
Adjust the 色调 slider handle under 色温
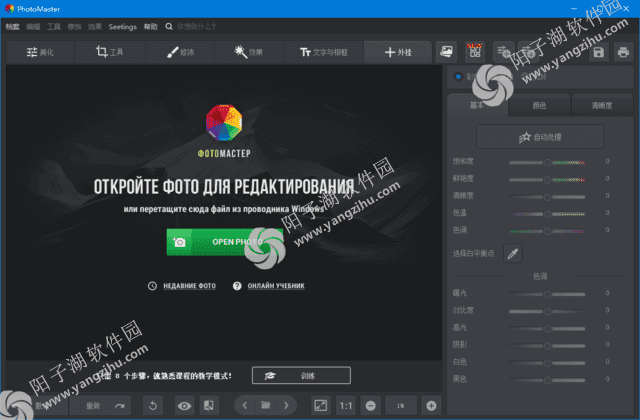[547, 231]
